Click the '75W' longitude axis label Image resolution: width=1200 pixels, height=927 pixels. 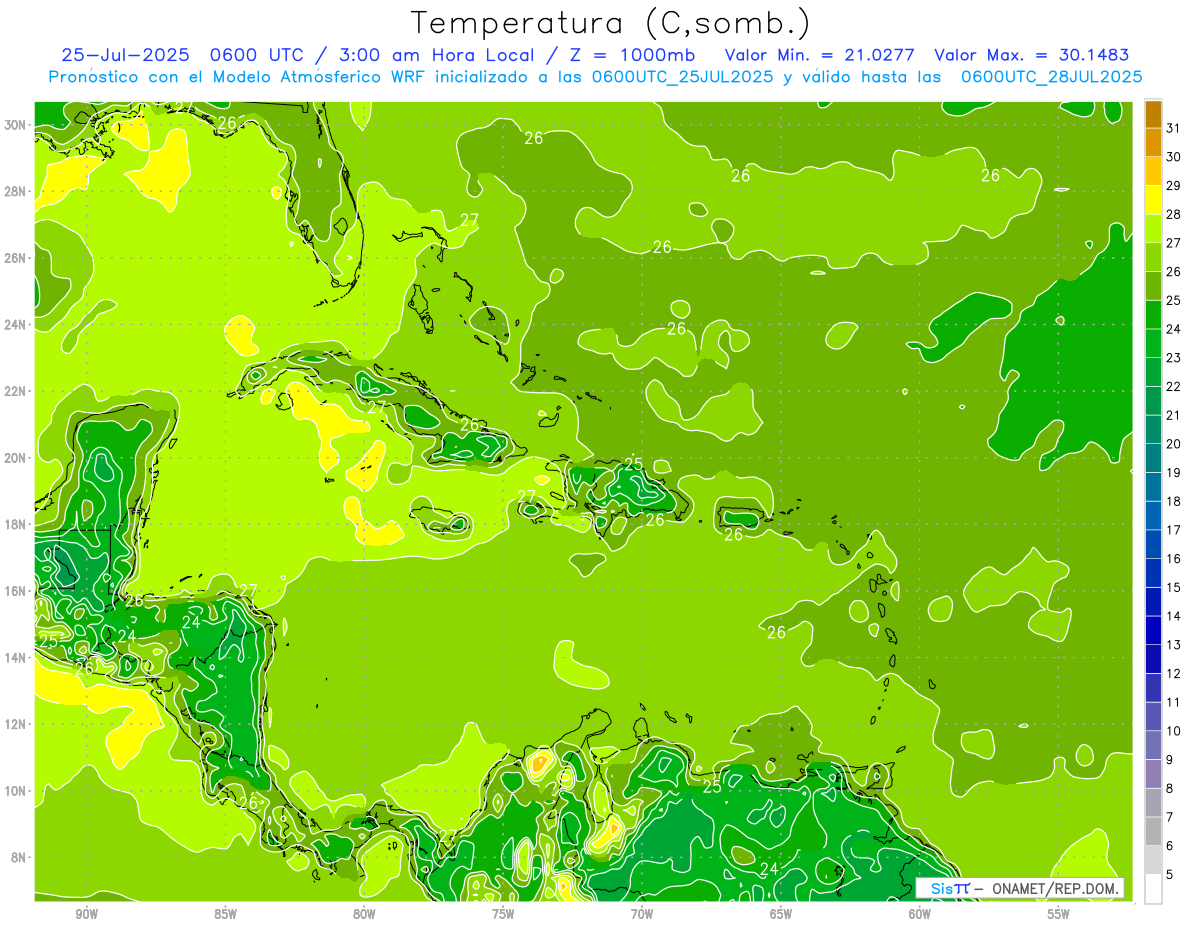pyautogui.click(x=503, y=914)
